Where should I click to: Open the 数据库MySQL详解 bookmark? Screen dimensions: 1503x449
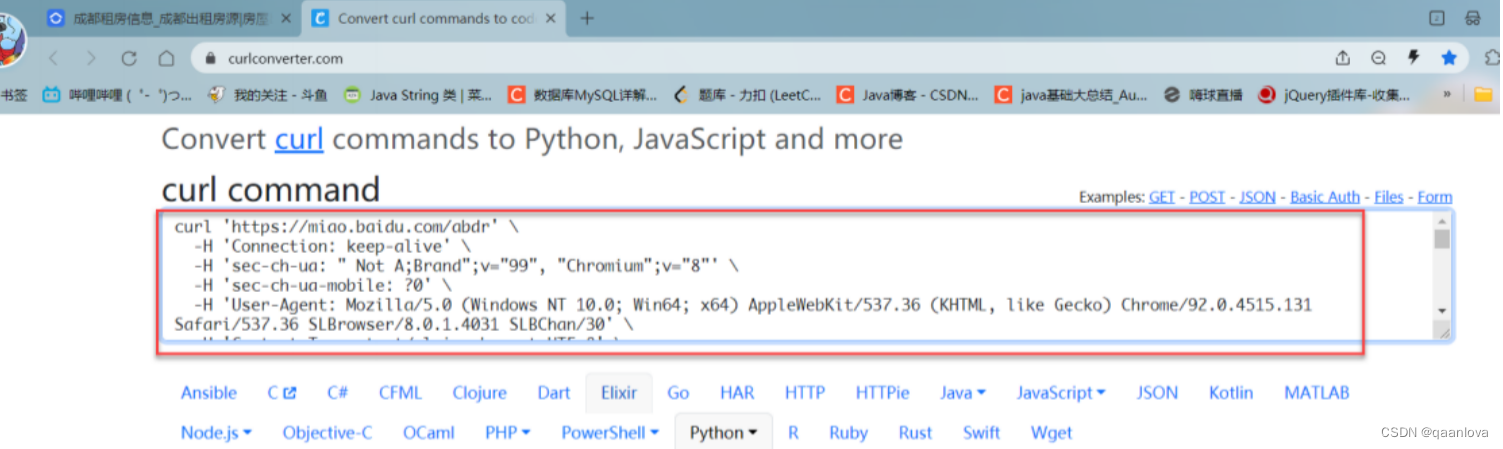(x=583, y=95)
